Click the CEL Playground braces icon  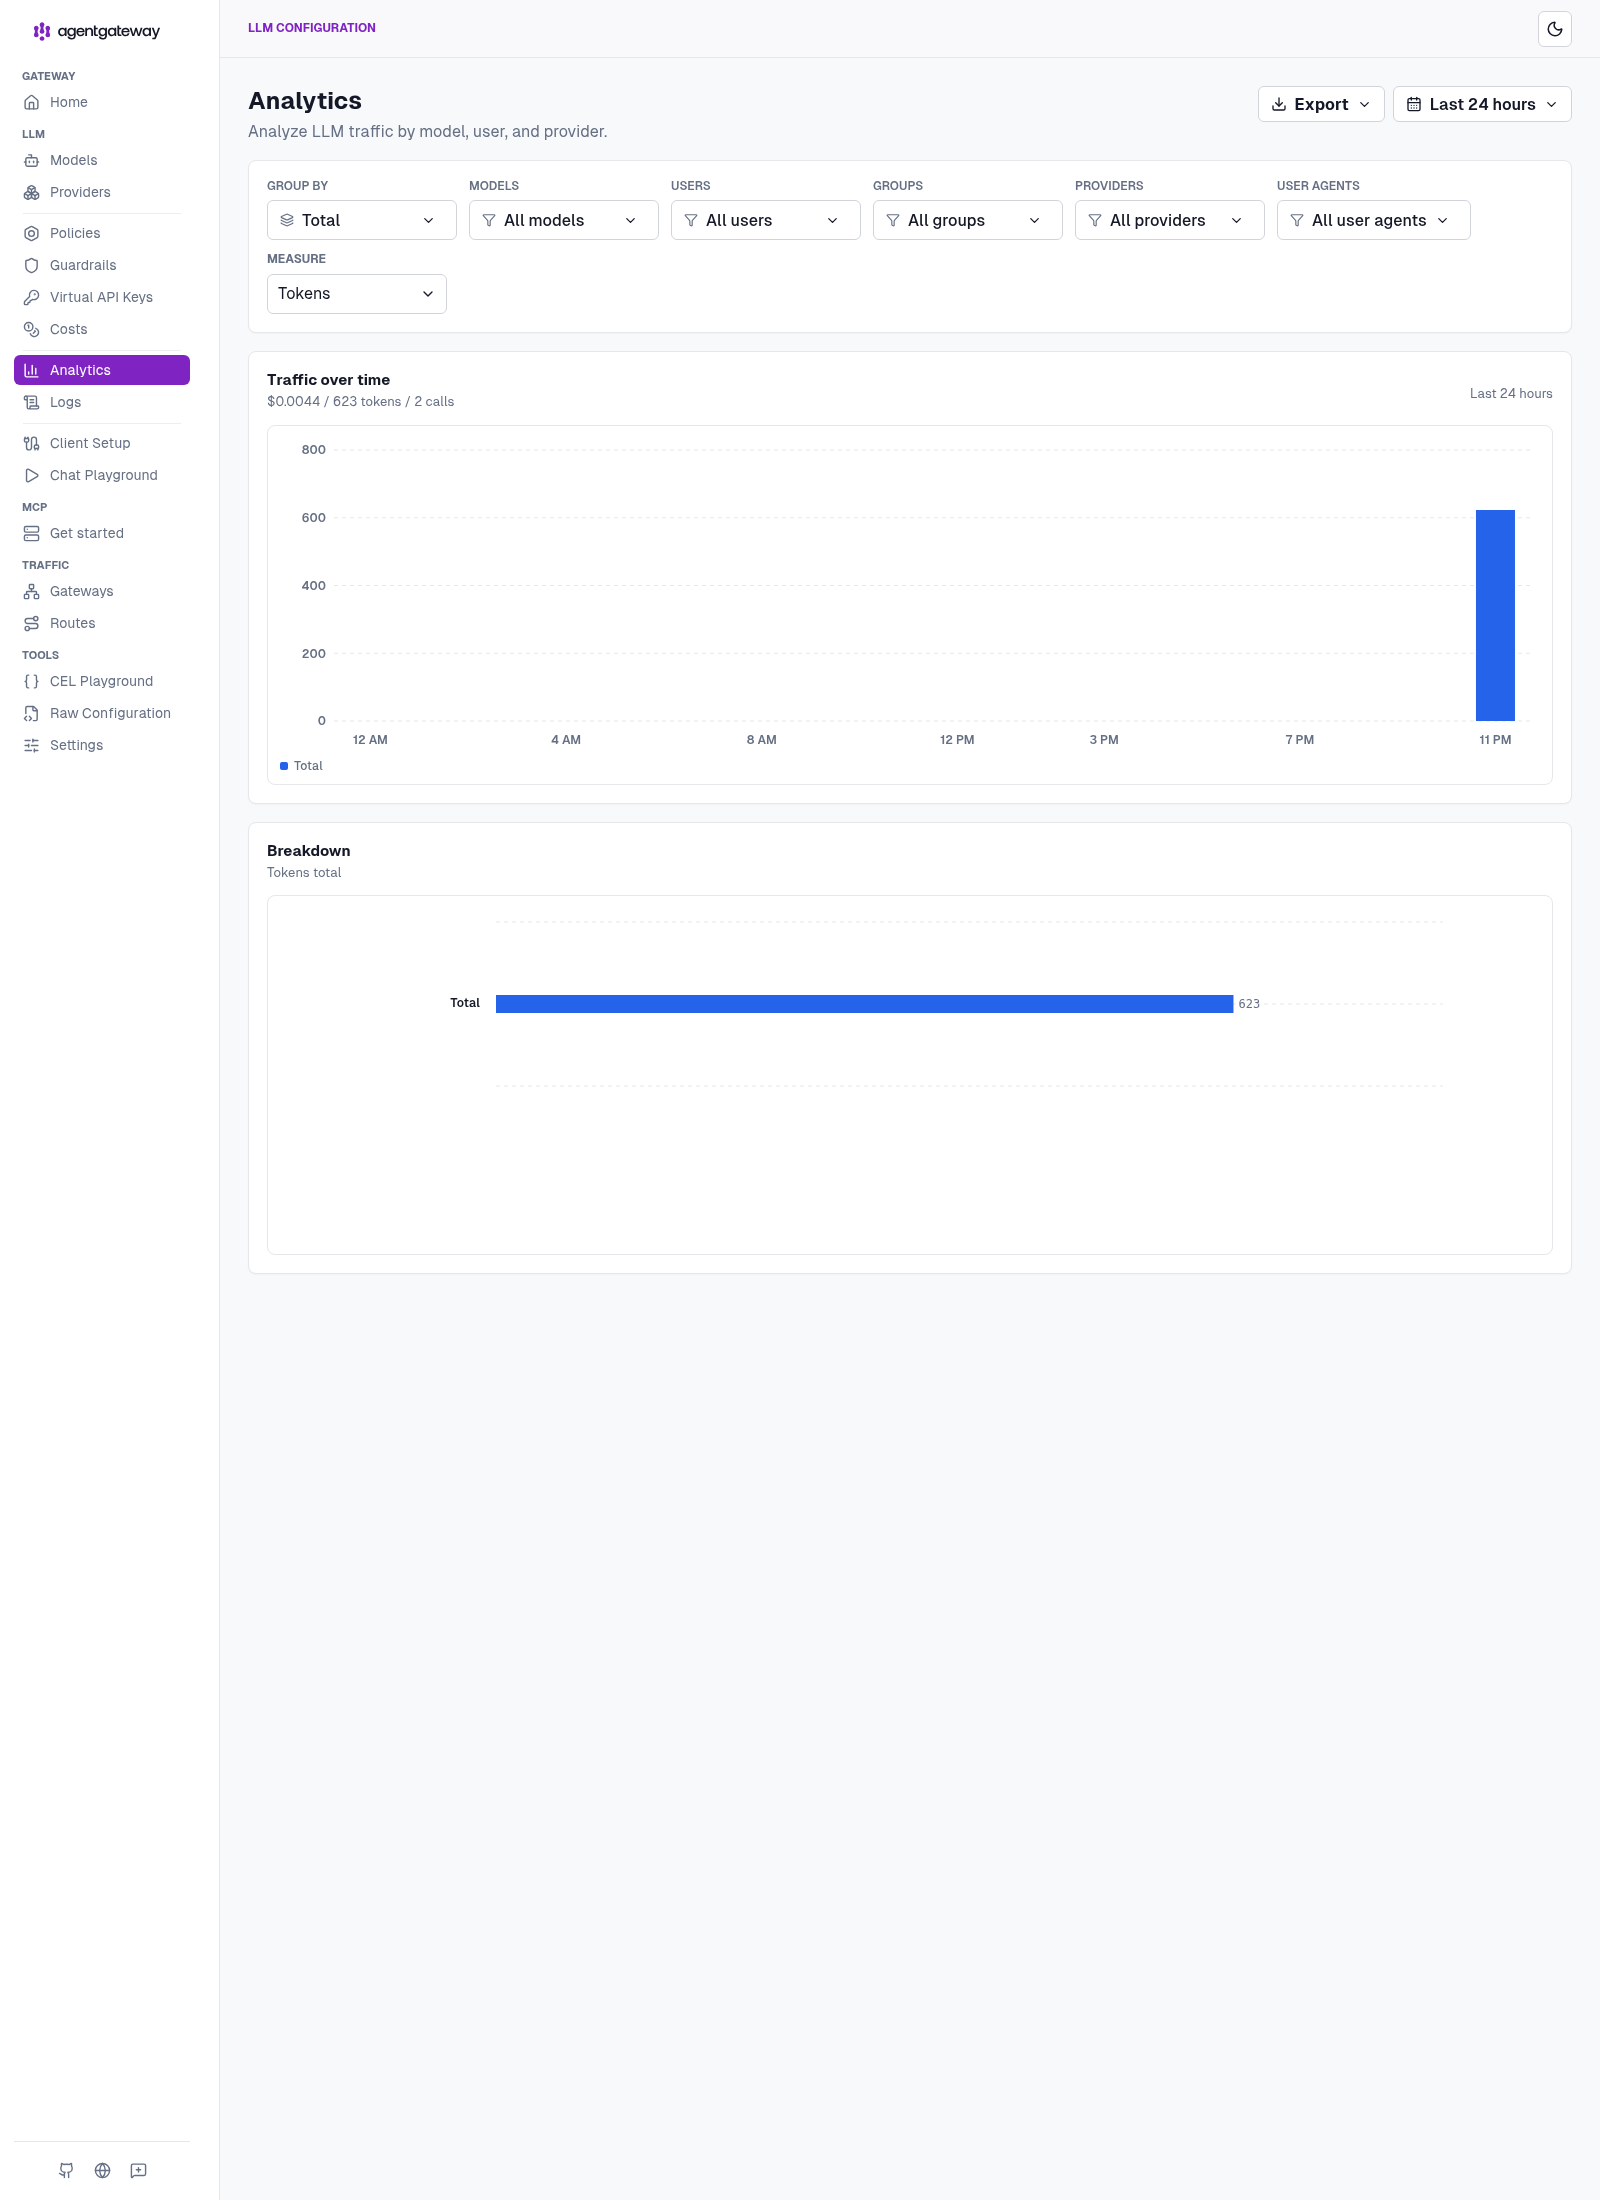(32, 681)
